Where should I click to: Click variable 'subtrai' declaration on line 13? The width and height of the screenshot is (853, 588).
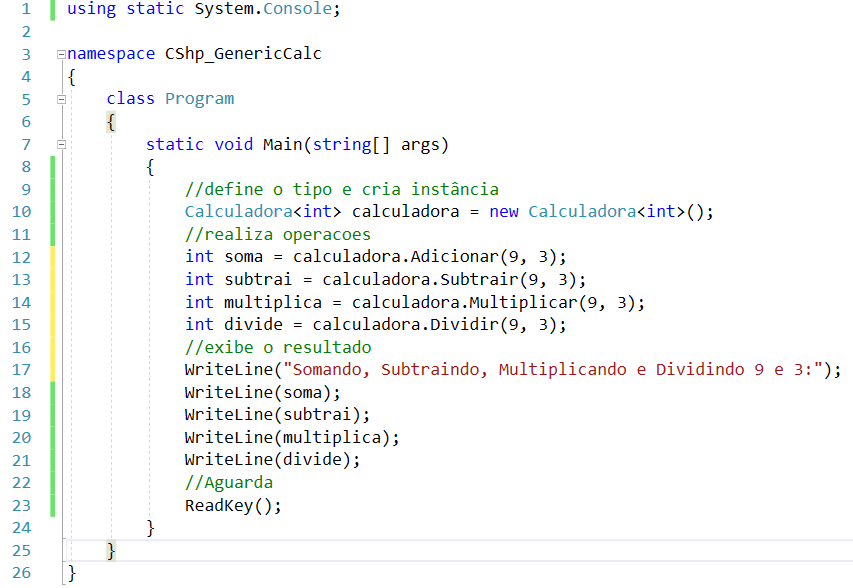click(x=258, y=280)
